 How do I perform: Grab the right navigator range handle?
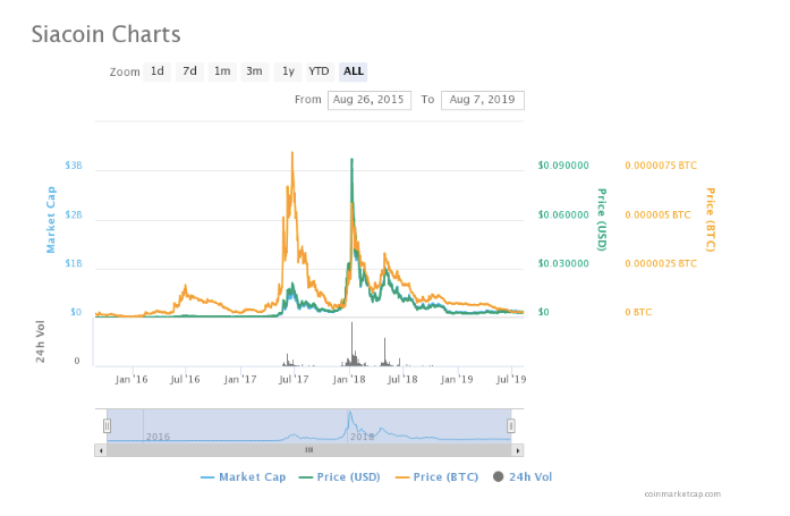point(511,426)
